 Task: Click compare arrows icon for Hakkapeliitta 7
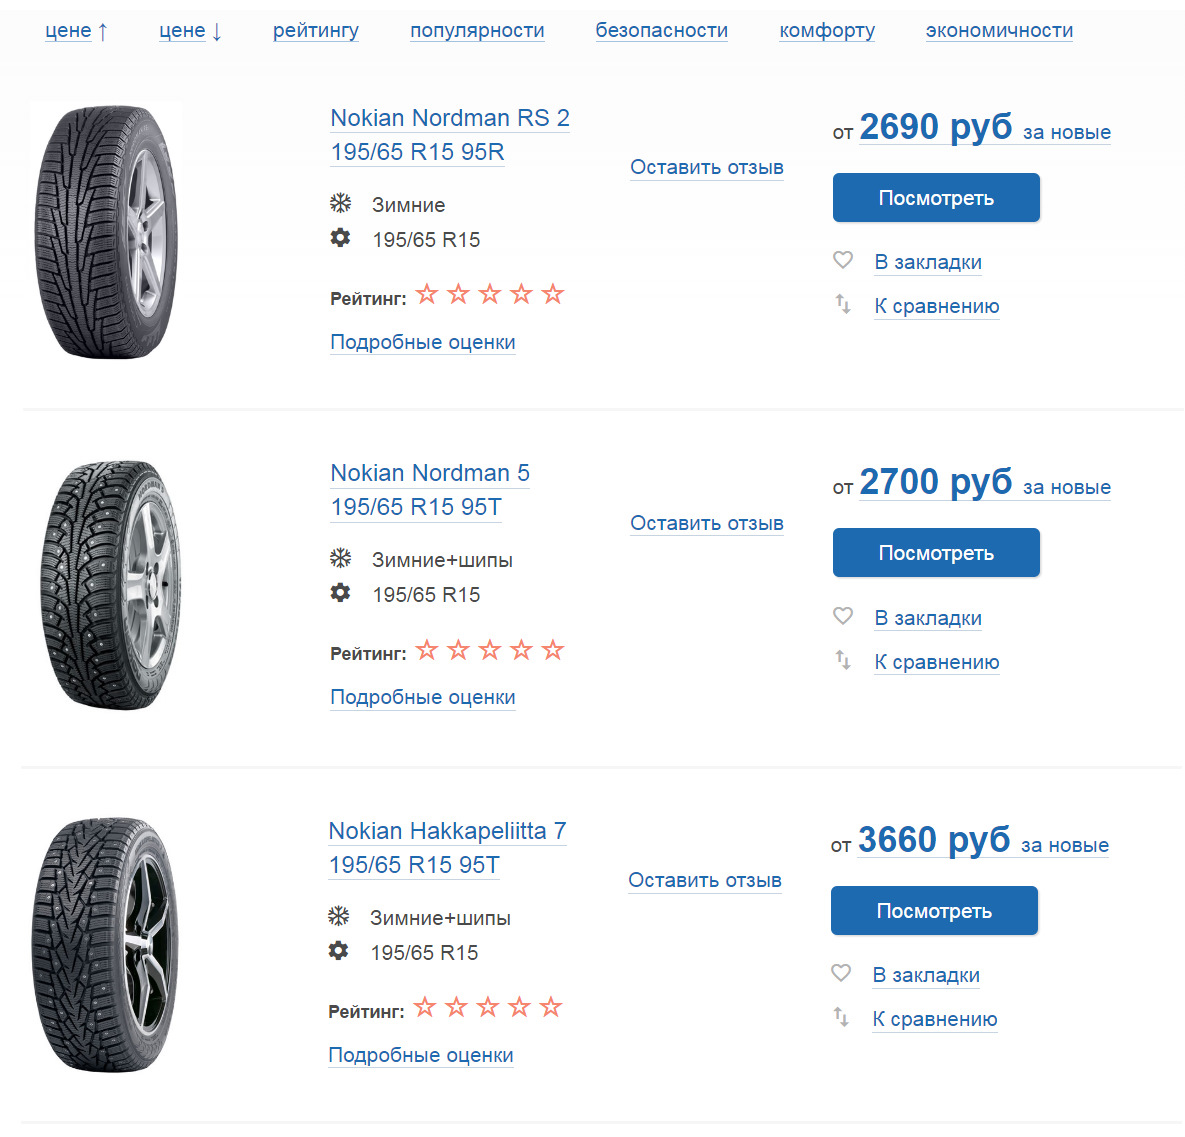841,1017
